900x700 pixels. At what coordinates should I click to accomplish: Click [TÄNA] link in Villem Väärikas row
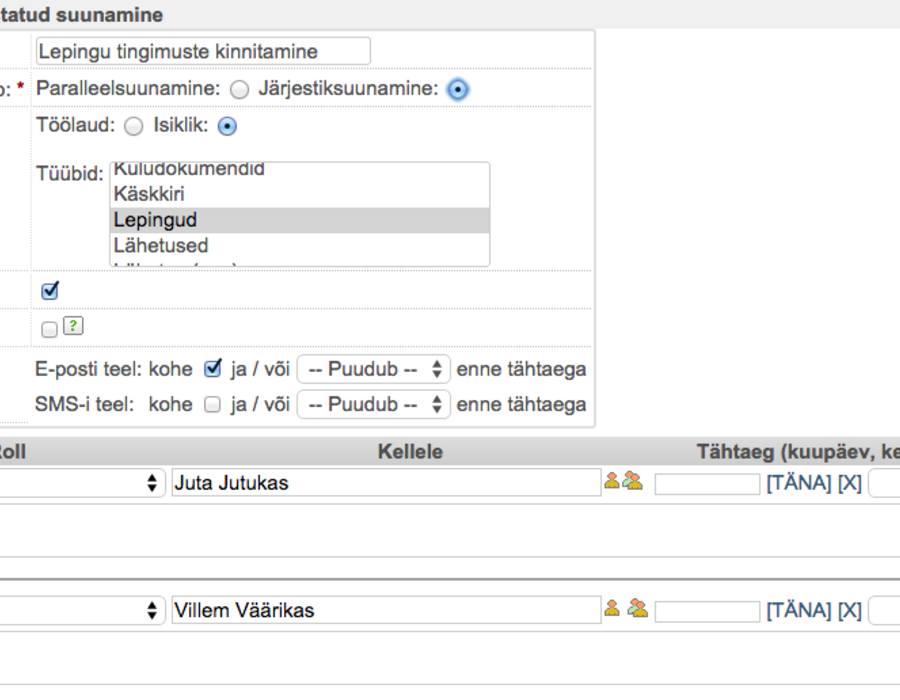(799, 610)
